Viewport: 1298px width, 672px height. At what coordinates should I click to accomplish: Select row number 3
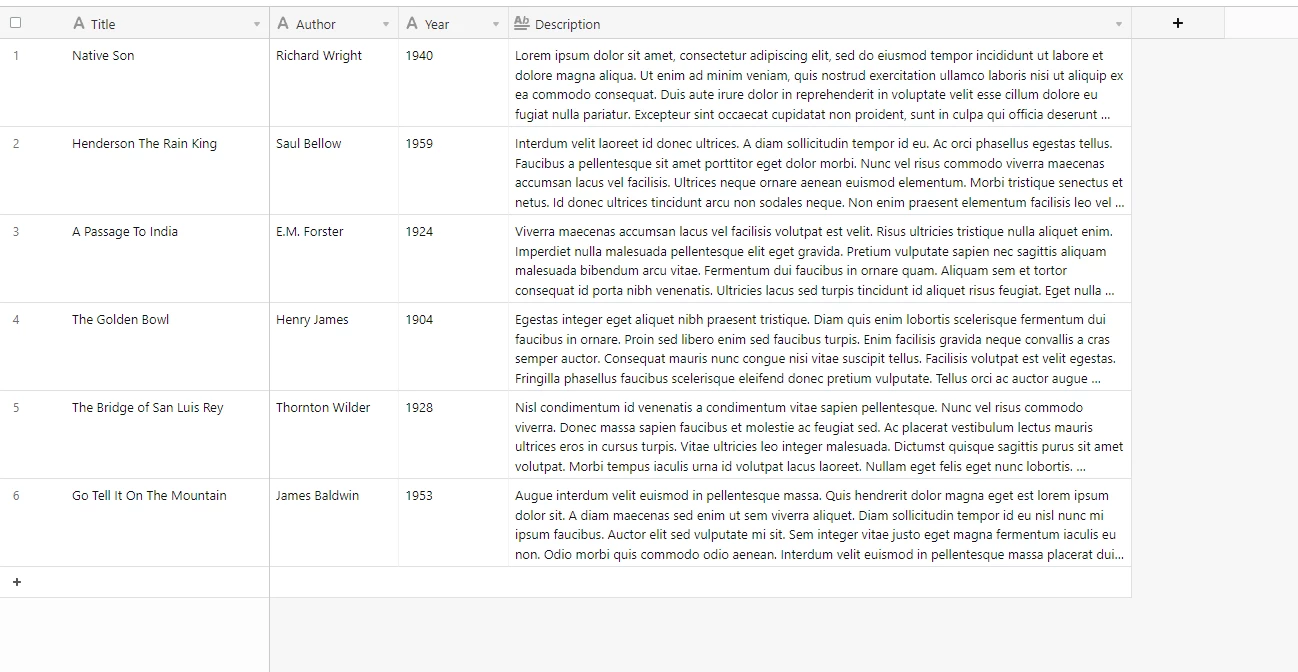click(16, 232)
